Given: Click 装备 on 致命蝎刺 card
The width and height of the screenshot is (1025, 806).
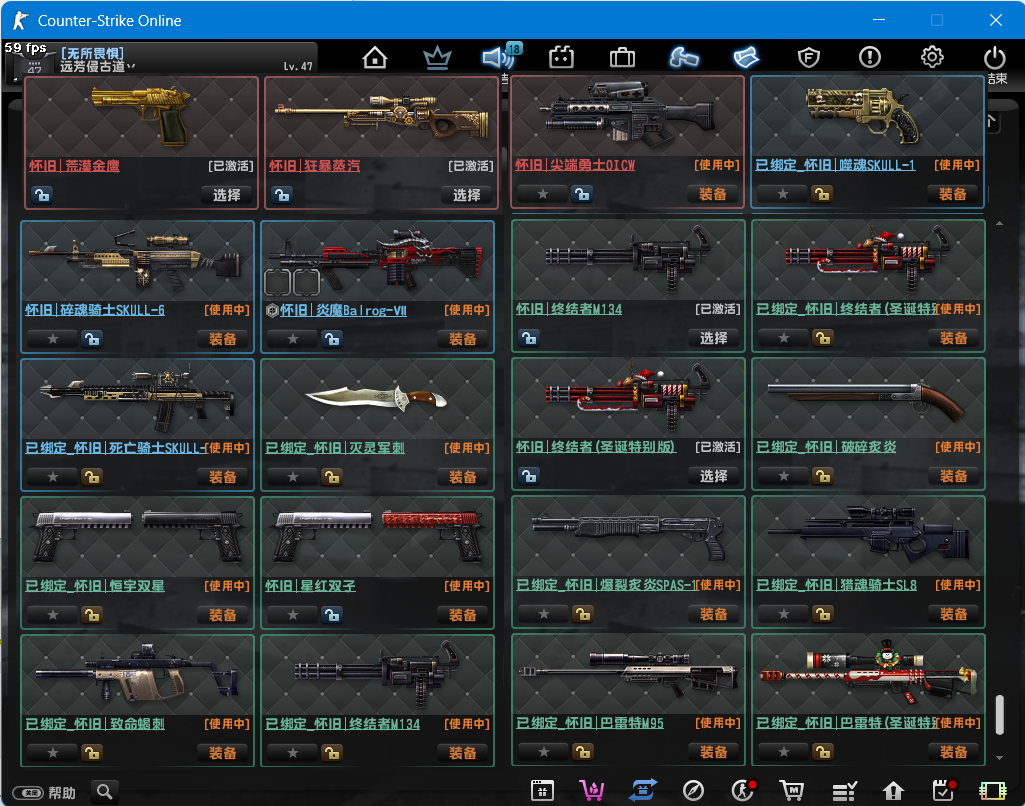Looking at the screenshot, I should pyautogui.click(x=222, y=753).
